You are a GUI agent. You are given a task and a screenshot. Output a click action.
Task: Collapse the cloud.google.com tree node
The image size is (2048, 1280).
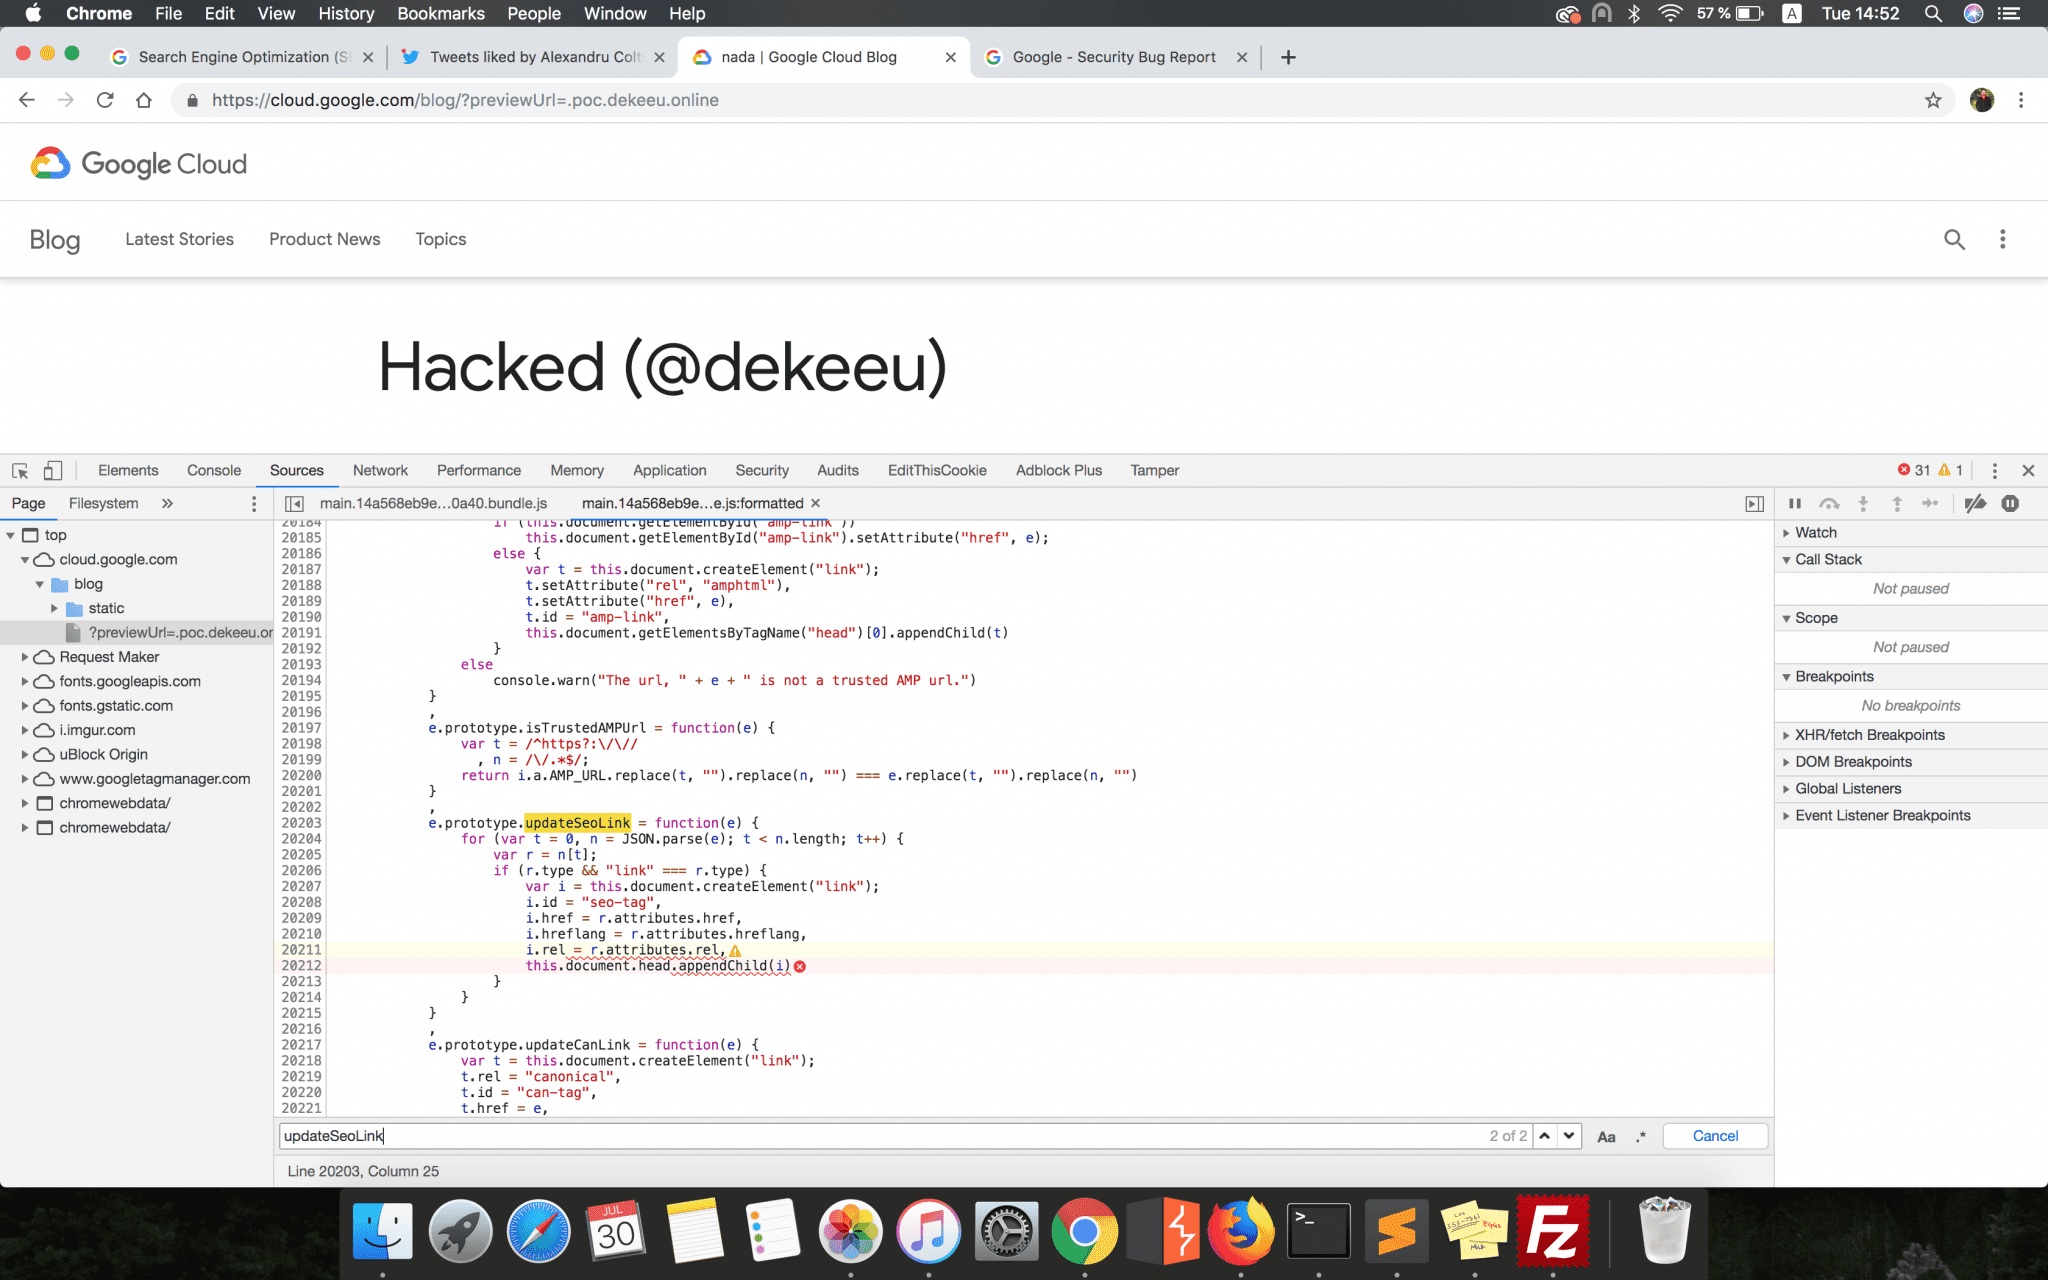(x=25, y=560)
